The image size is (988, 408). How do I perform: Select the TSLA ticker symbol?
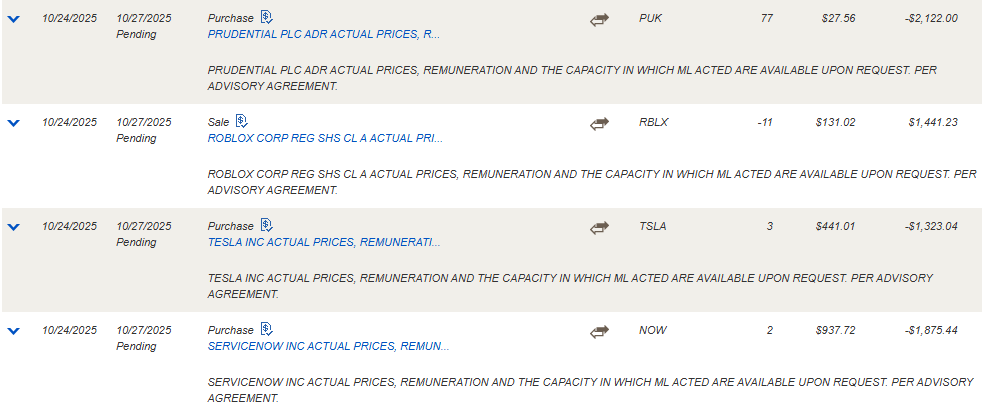[x=652, y=226]
